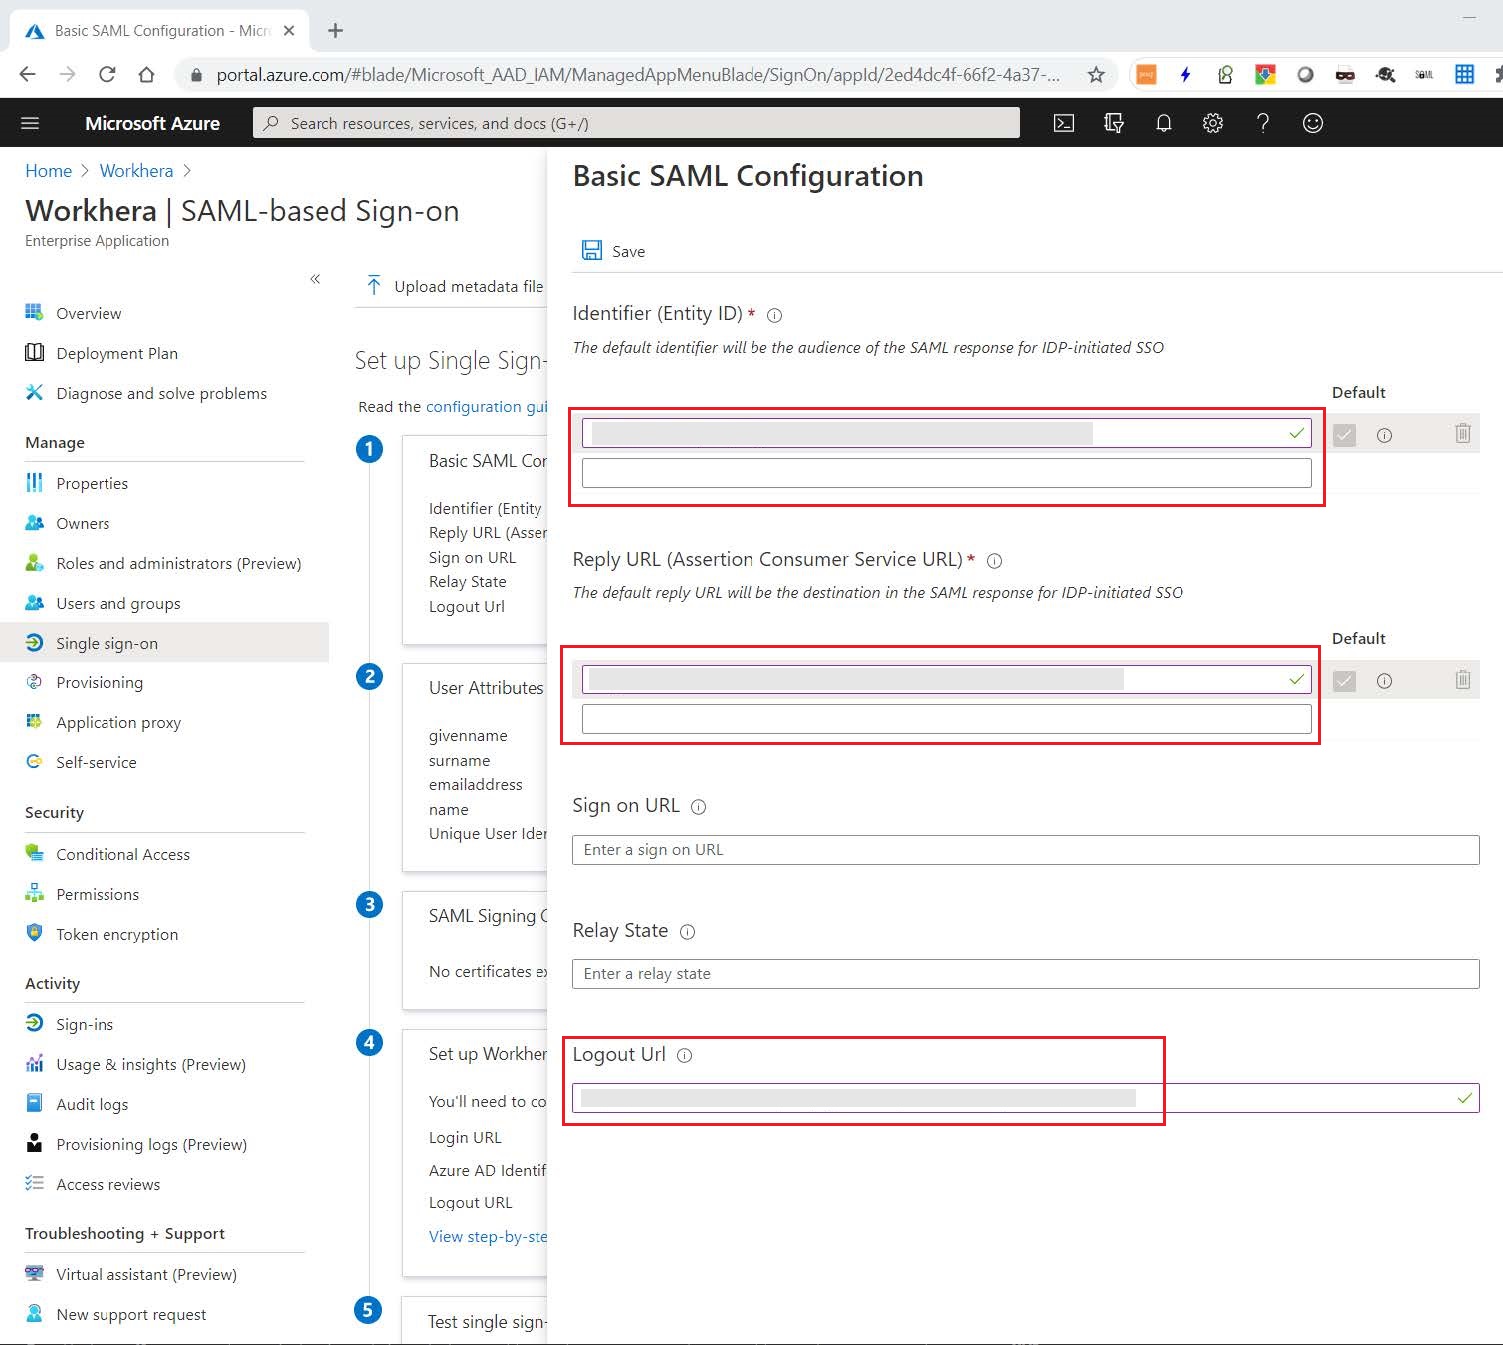This screenshot has height=1345, width=1503.
Task: Show info tooltip for Identifier (Entity ID)
Action: [774, 315]
